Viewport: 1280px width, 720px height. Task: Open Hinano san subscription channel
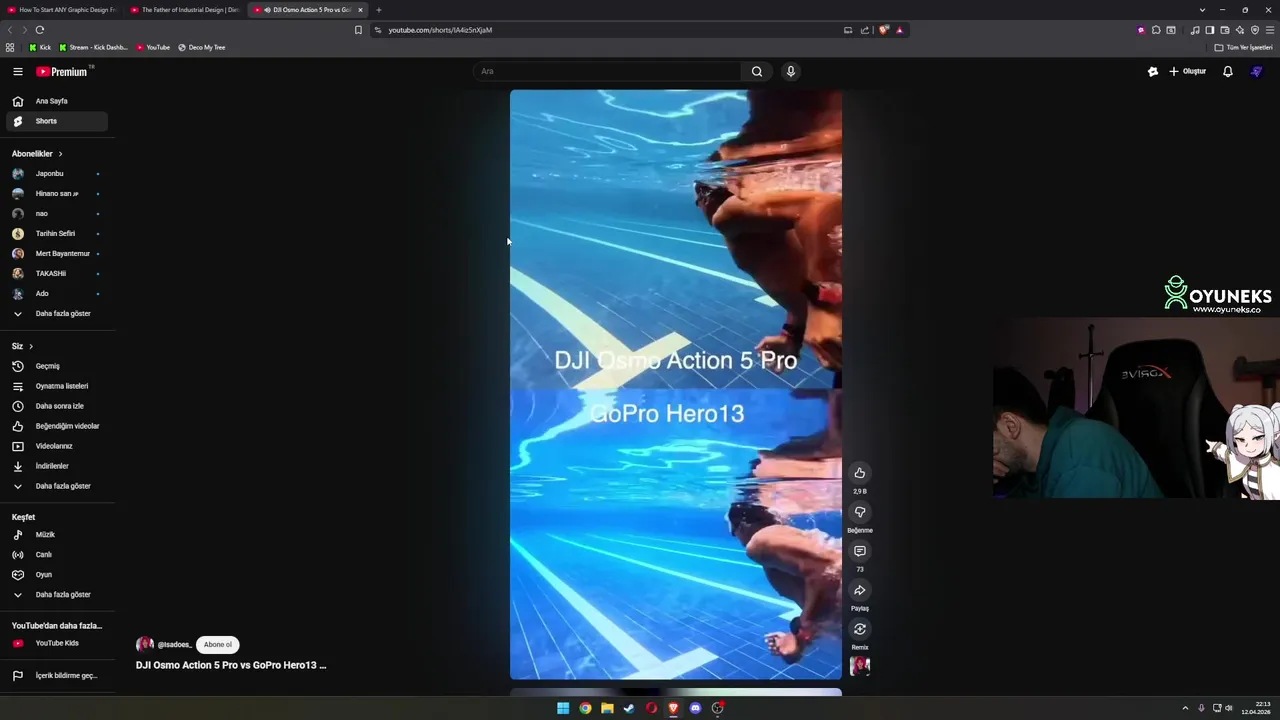(x=57, y=194)
